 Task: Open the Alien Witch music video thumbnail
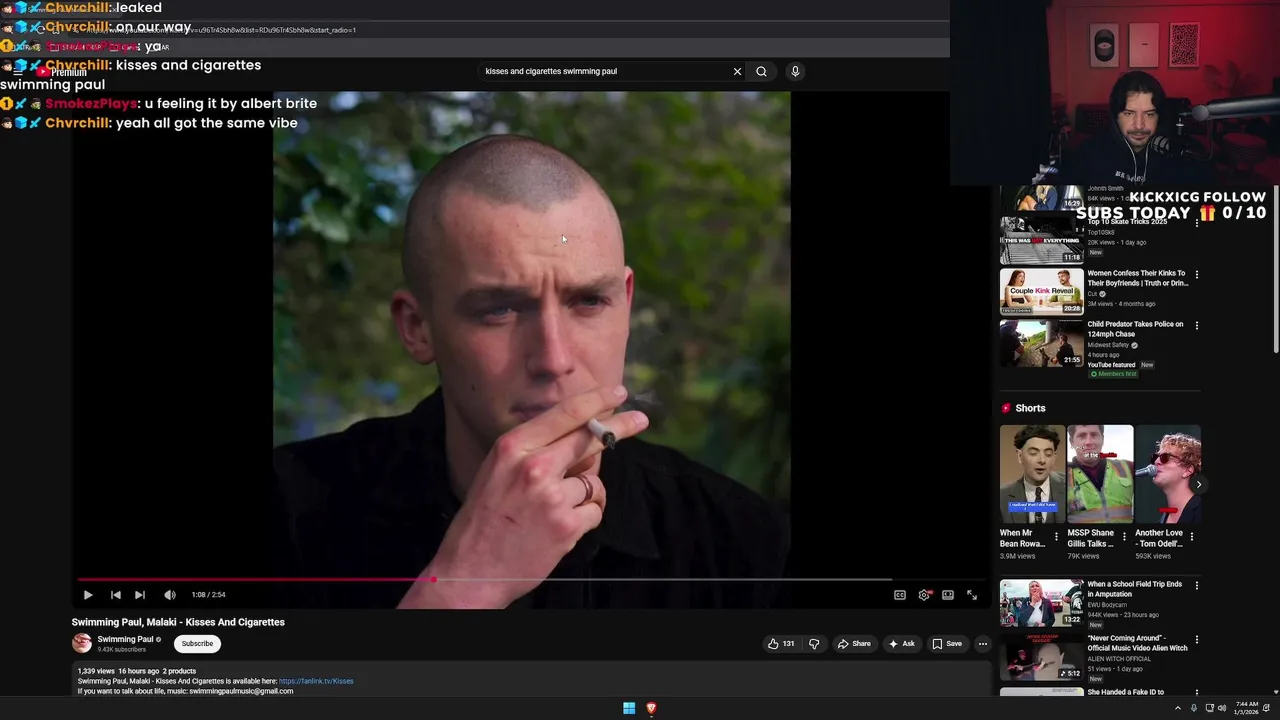pyautogui.click(x=1041, y=657)
